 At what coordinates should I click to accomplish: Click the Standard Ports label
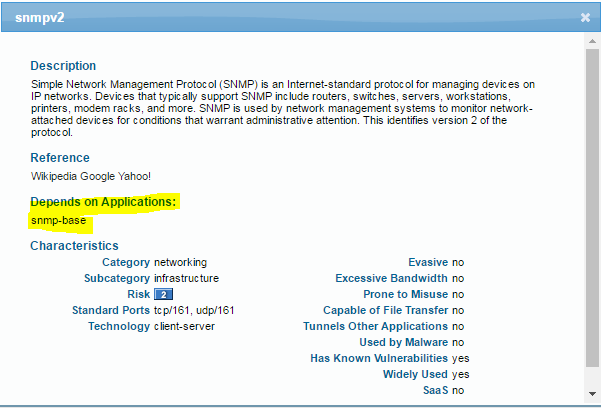click(x=111, y=310)
